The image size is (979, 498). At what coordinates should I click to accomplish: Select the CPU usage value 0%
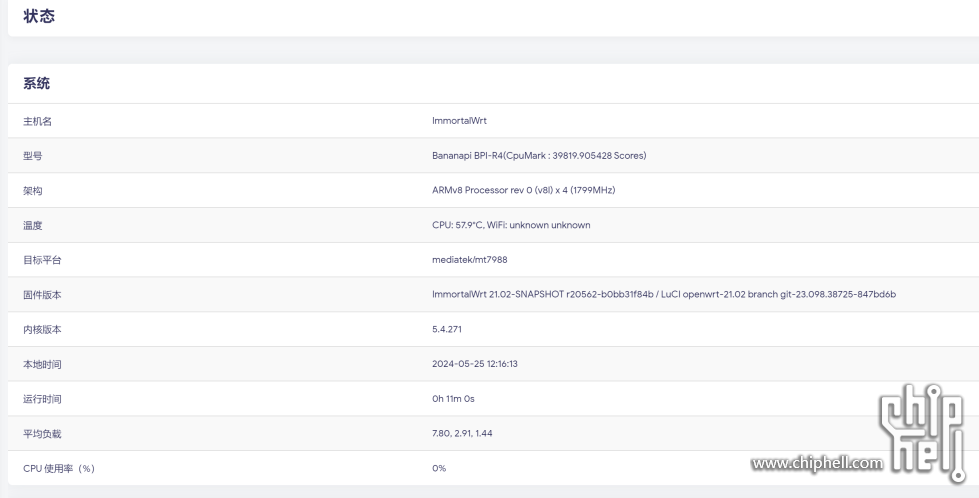point(439,469)
